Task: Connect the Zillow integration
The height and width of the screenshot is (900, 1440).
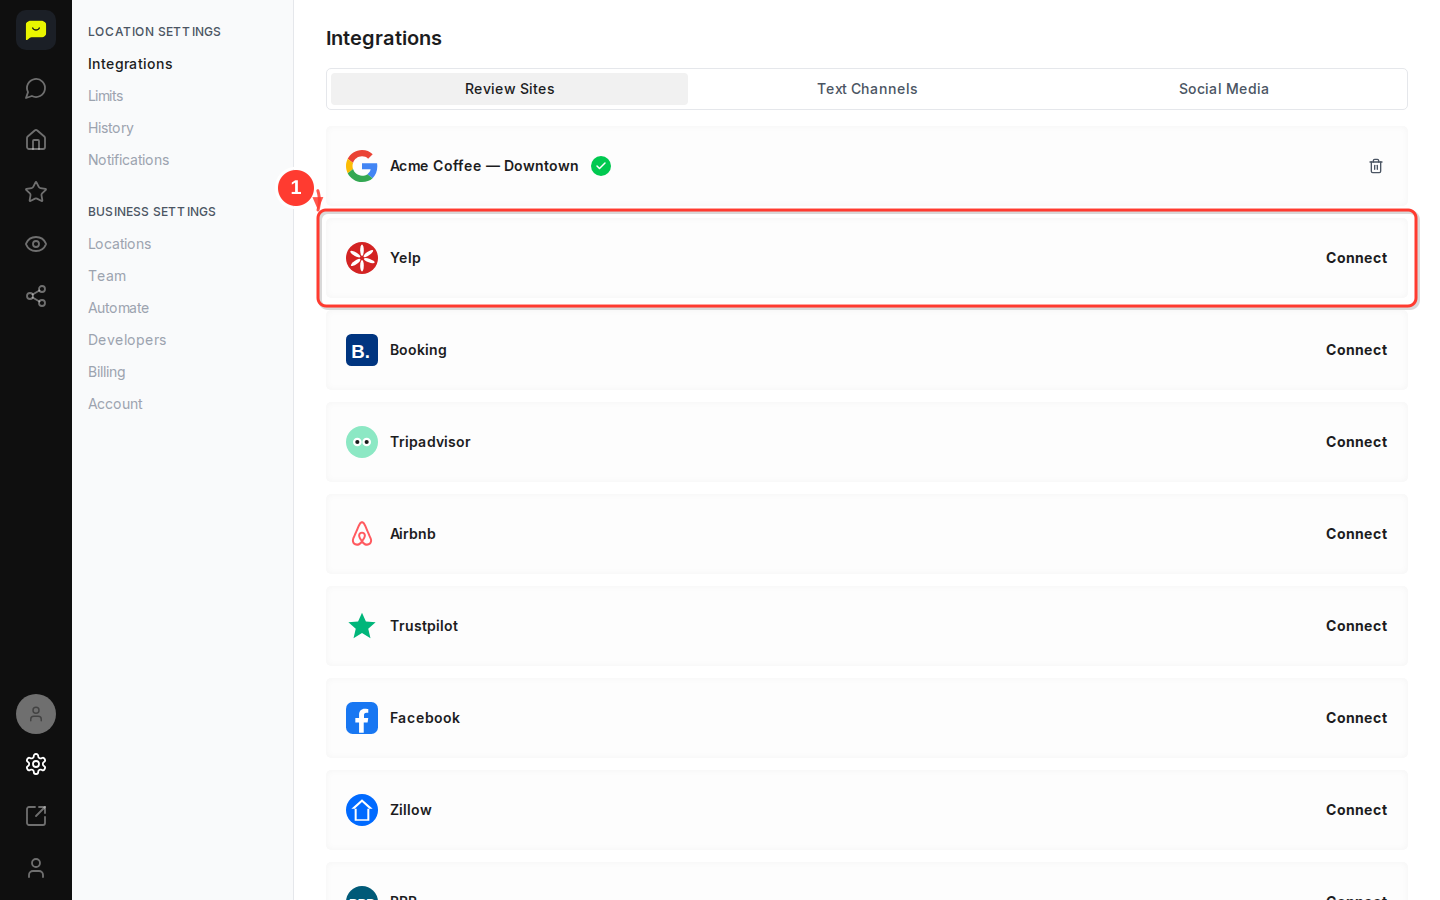Action: [x=1357, y=810]
